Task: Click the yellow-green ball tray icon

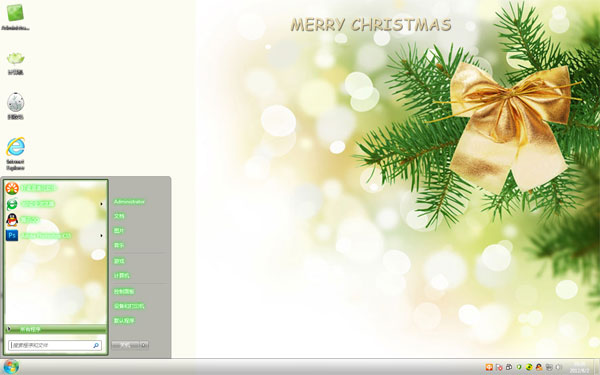Action: point(529,367)
